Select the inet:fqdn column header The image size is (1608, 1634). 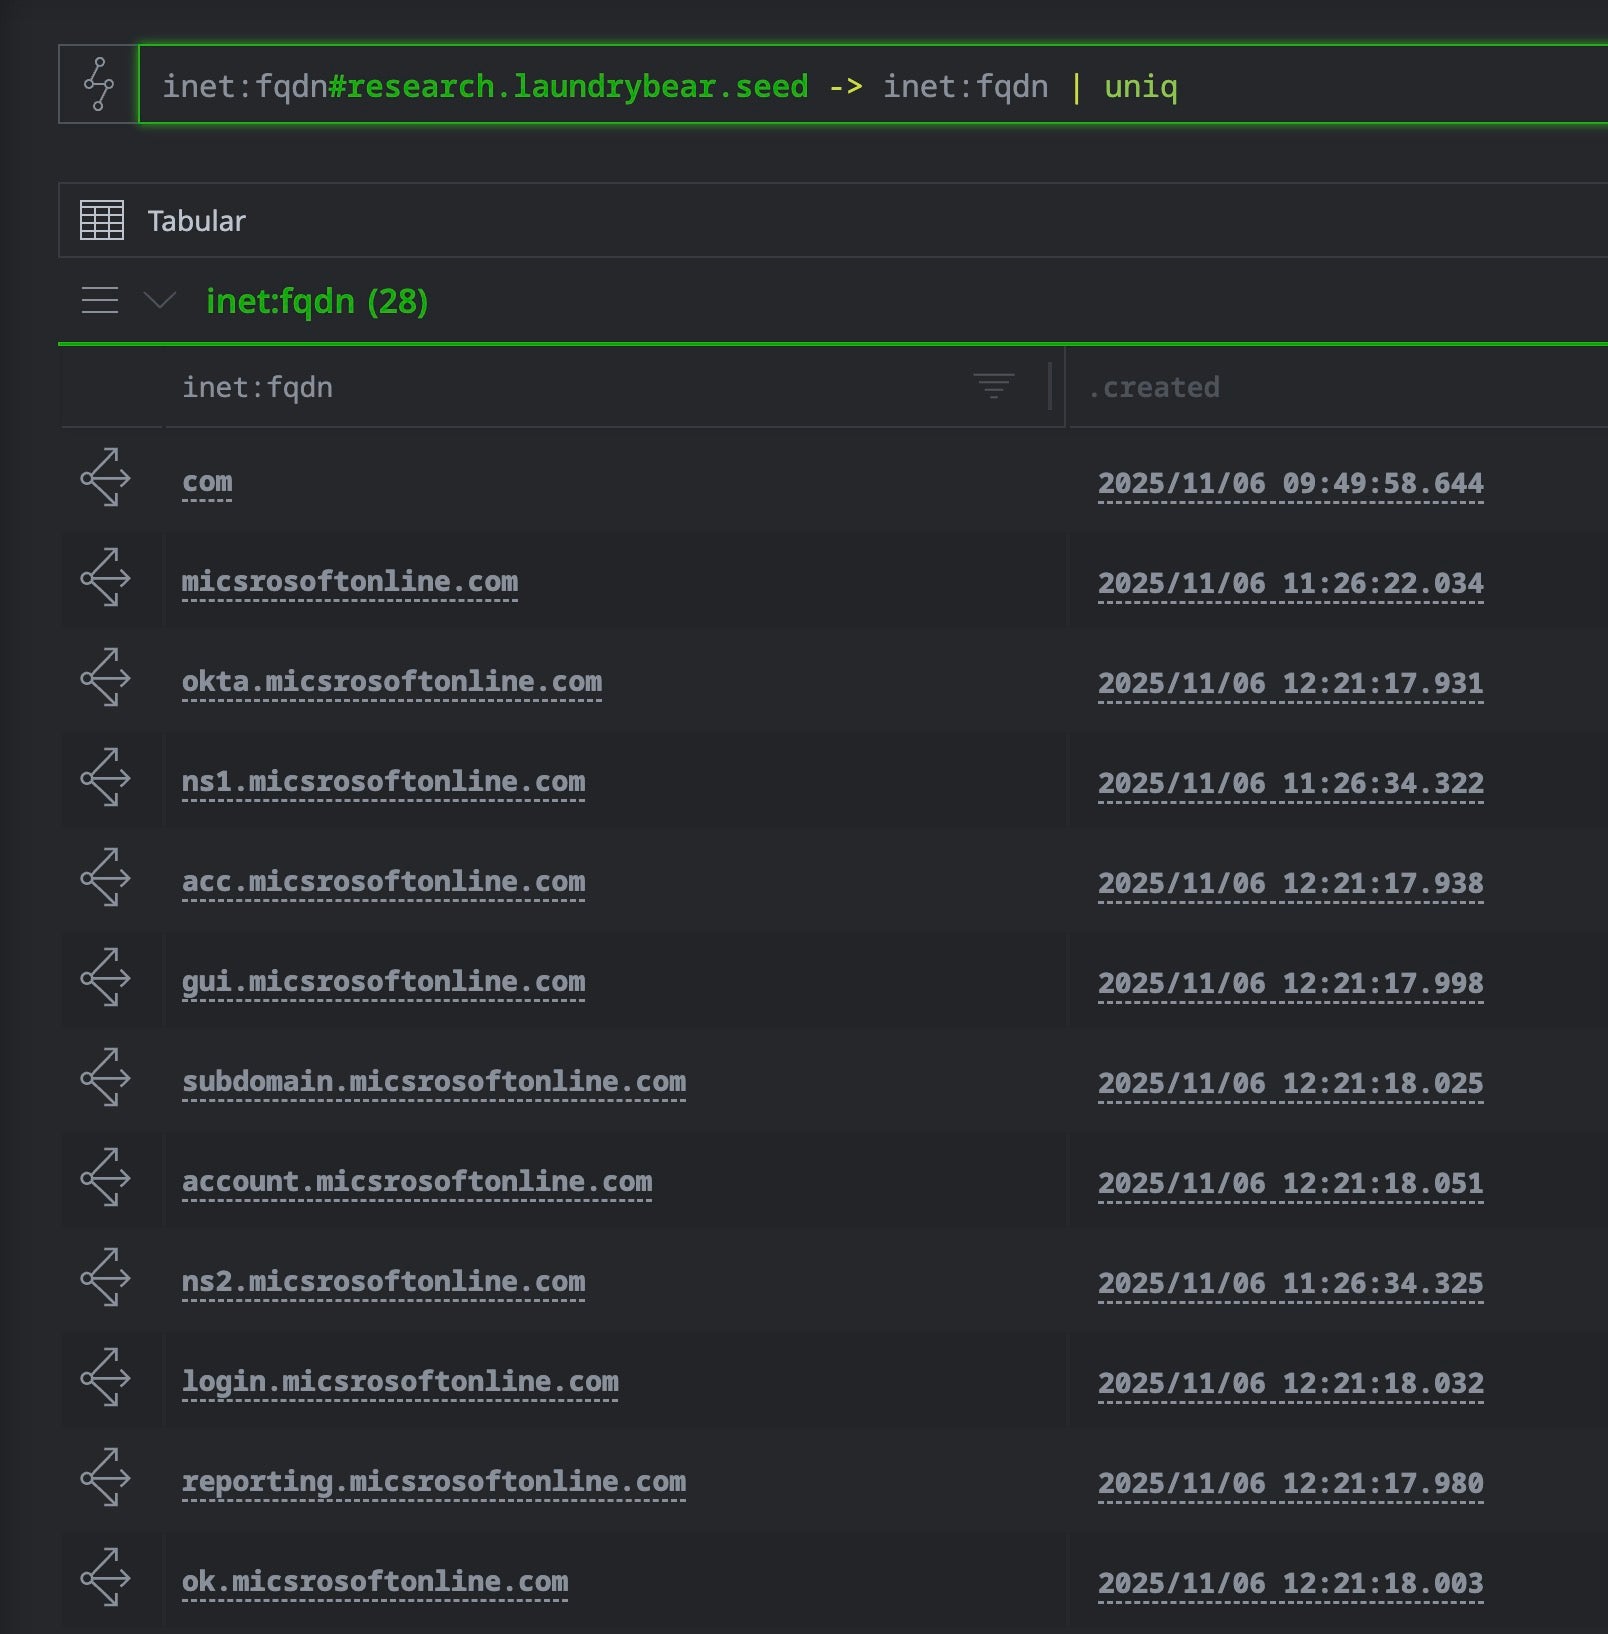coord(258,387)
